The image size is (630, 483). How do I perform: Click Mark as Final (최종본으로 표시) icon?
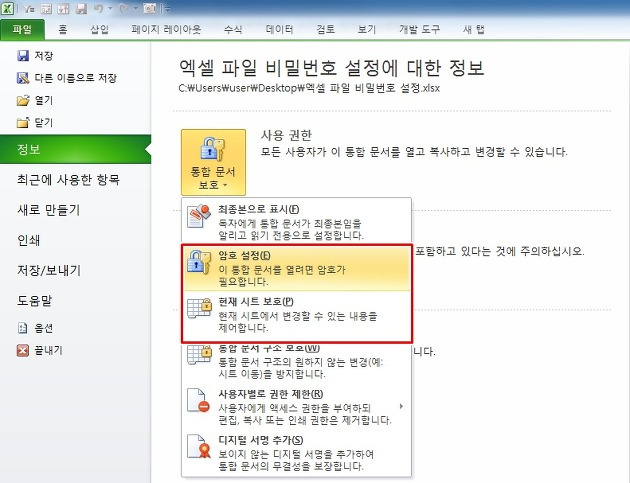199,216
